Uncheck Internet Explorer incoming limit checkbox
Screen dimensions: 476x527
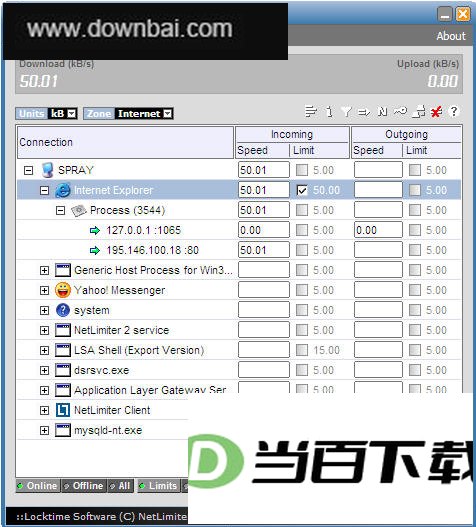coord(302,190)
